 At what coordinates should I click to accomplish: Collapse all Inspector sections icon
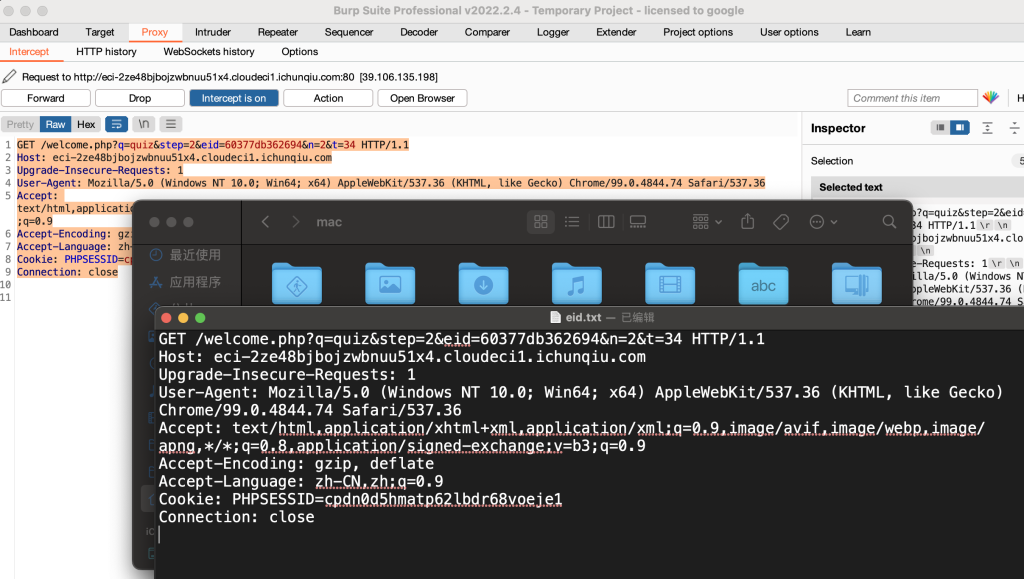pos(1014,128)
